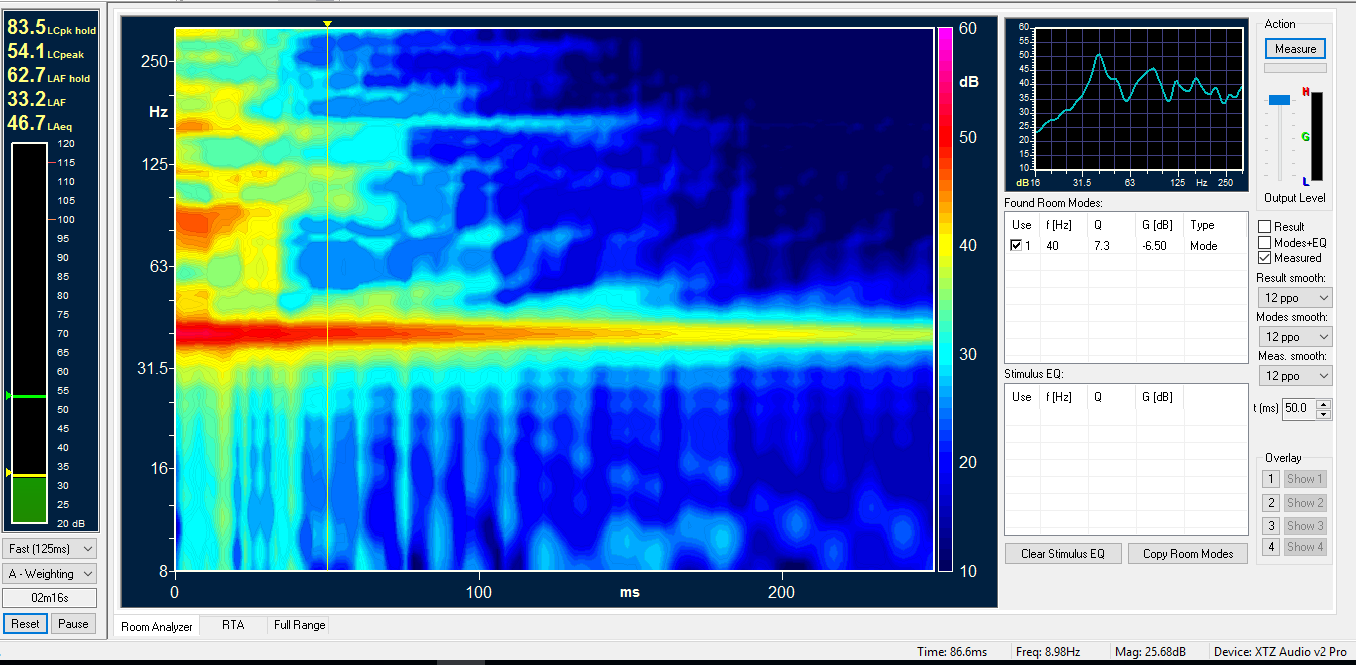This screenshot has height=665, width=1356.
Task: Click Show 1 overlay button
Action: point(1305,479)
